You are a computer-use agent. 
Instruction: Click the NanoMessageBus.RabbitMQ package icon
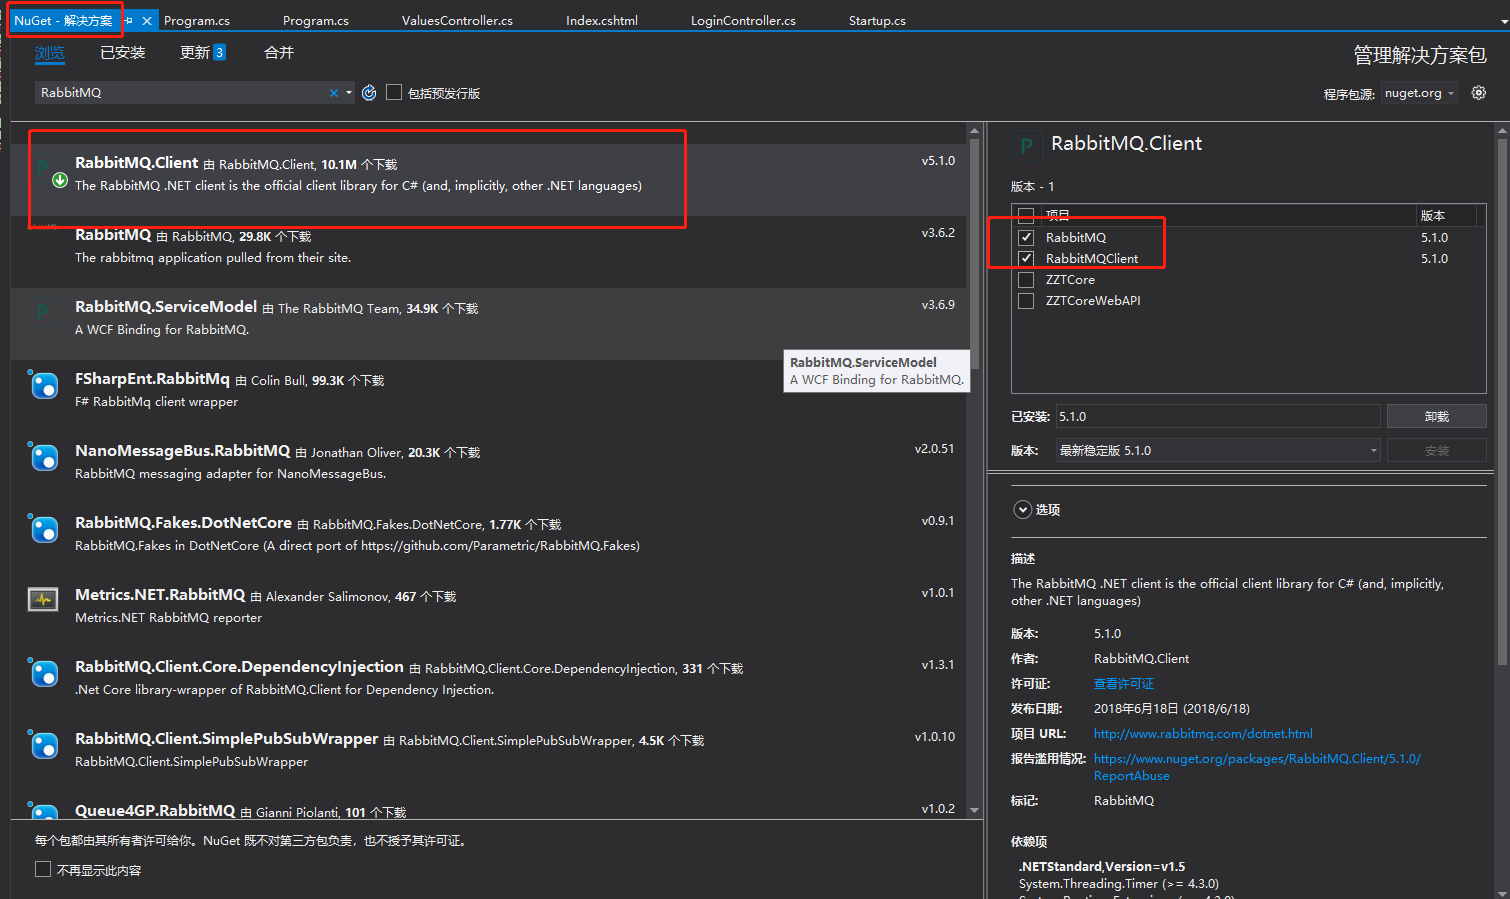43,457
